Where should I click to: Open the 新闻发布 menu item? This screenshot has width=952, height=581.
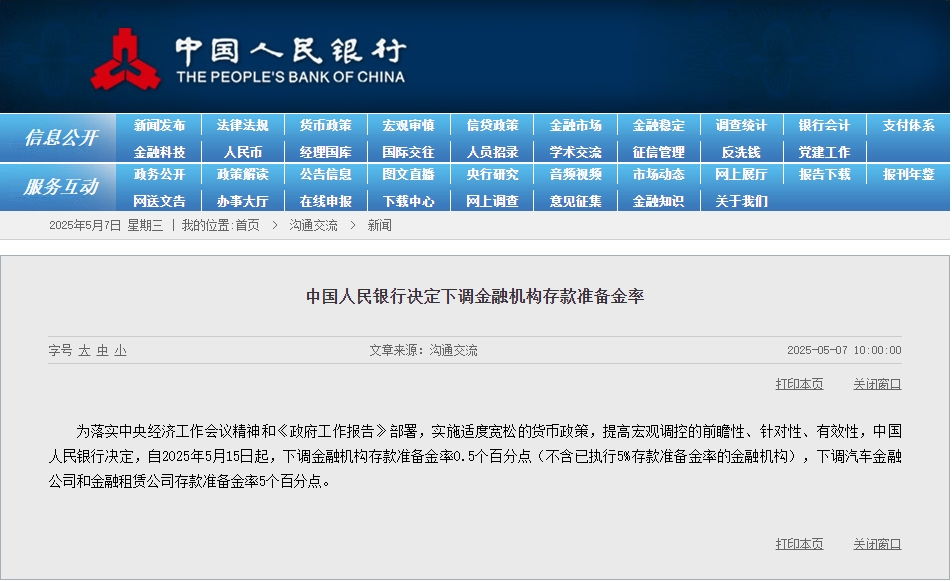pyautogui.click(x=160, y=126)
